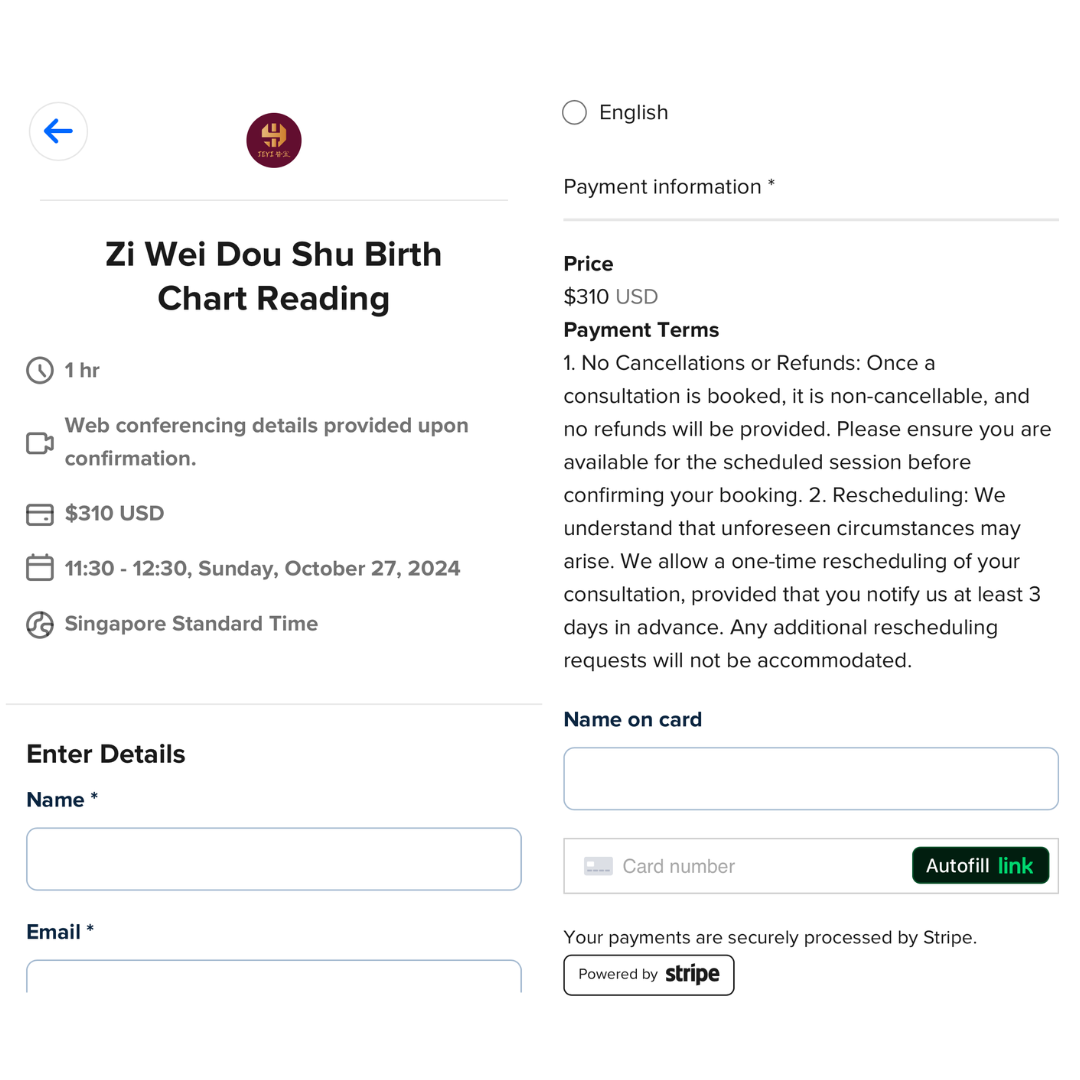Screen dimensions: 1080x1080
Task: Click the globe time zone icon
Action: [x=40, y=624]
